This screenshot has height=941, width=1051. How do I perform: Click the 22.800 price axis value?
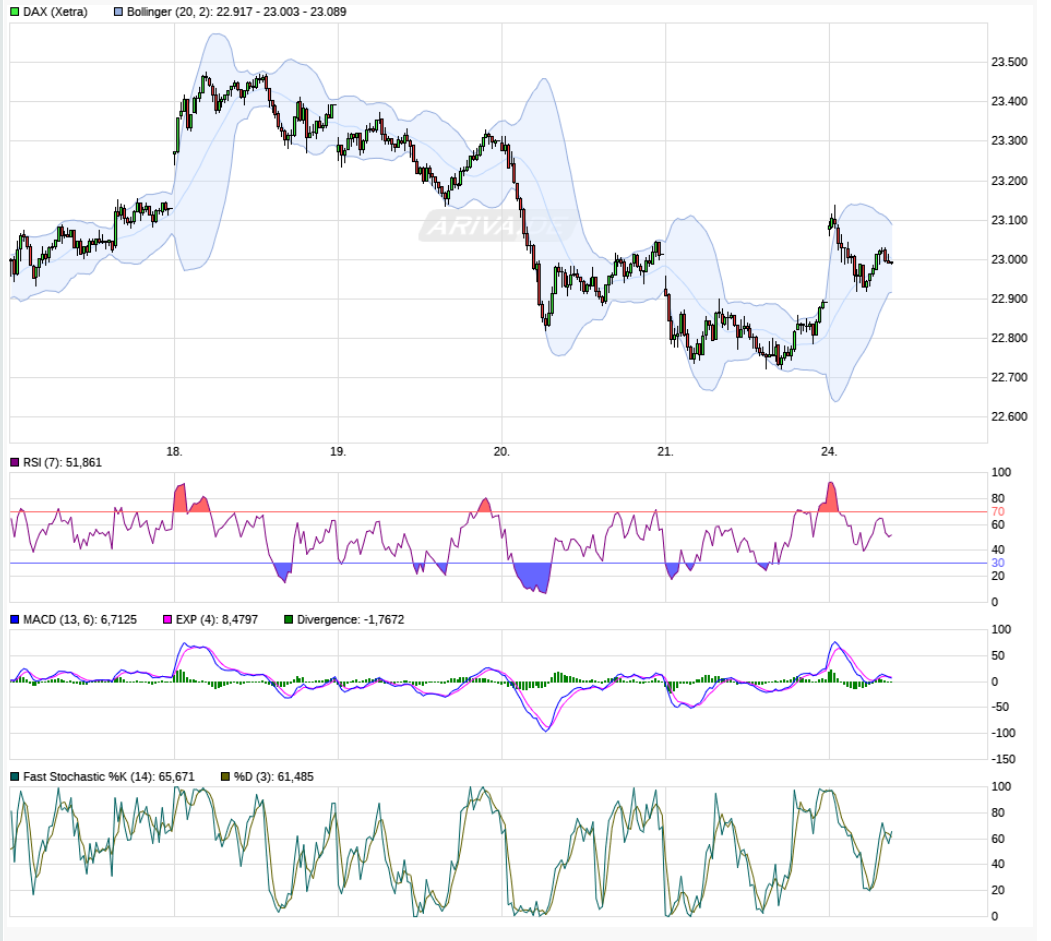click(1009, 338)
